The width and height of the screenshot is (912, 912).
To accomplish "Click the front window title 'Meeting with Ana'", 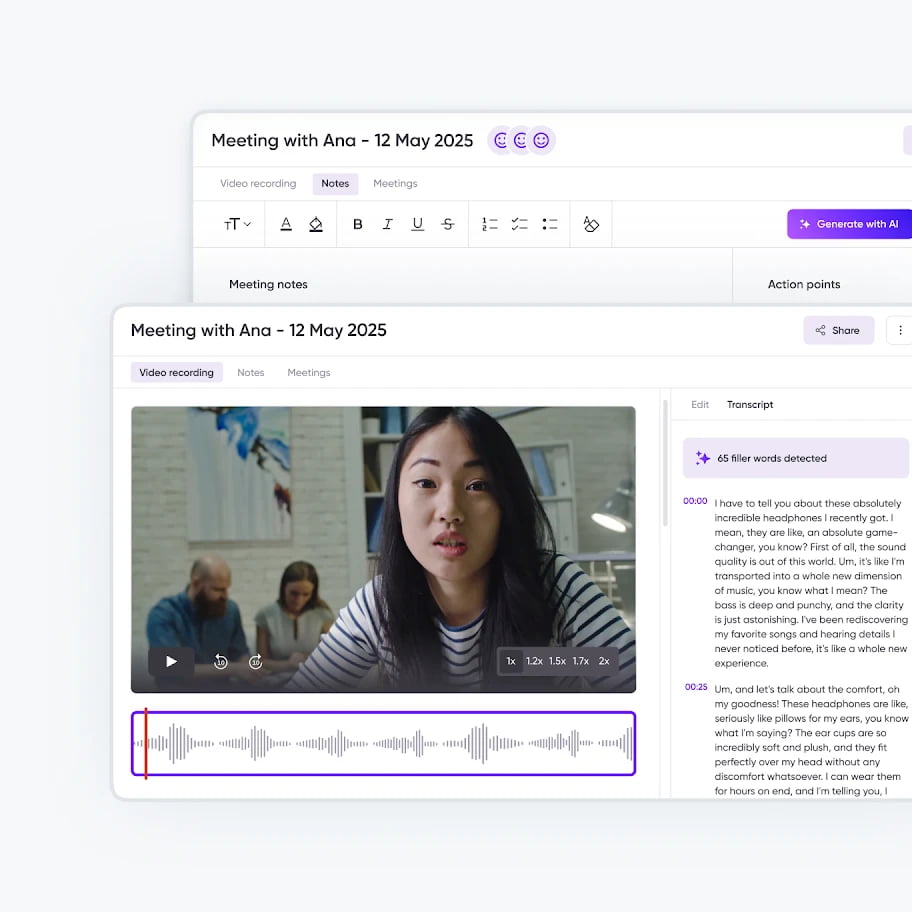I will pos(259,330).
